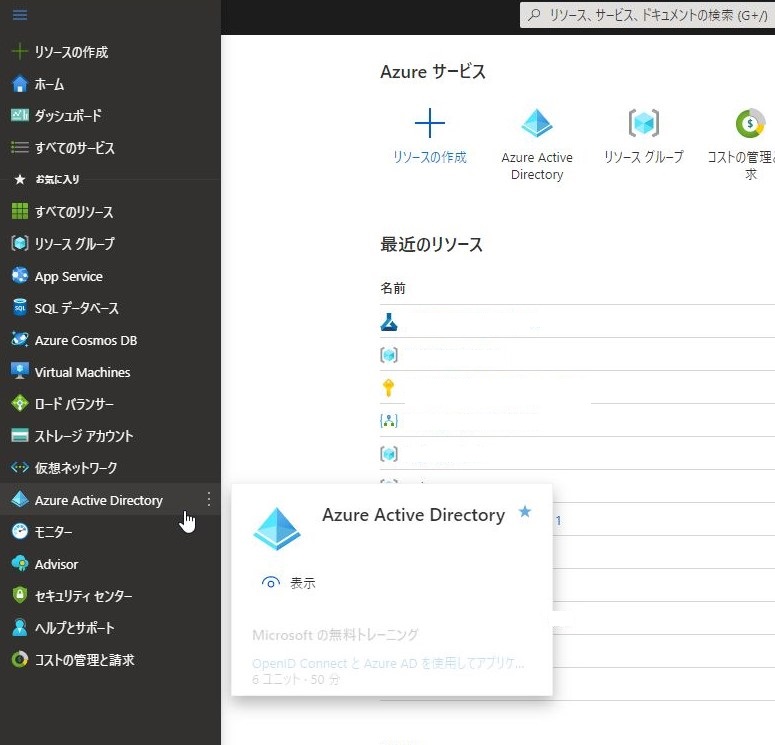775x745 pixels.
Task: Open コストの管理 tile in Azure サービス
Action: (x=741, y=145)
